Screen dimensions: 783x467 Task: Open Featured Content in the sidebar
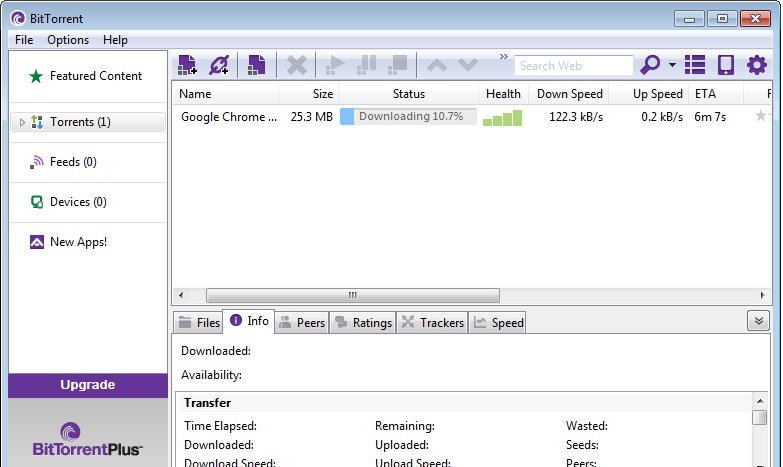pos(95,76)
